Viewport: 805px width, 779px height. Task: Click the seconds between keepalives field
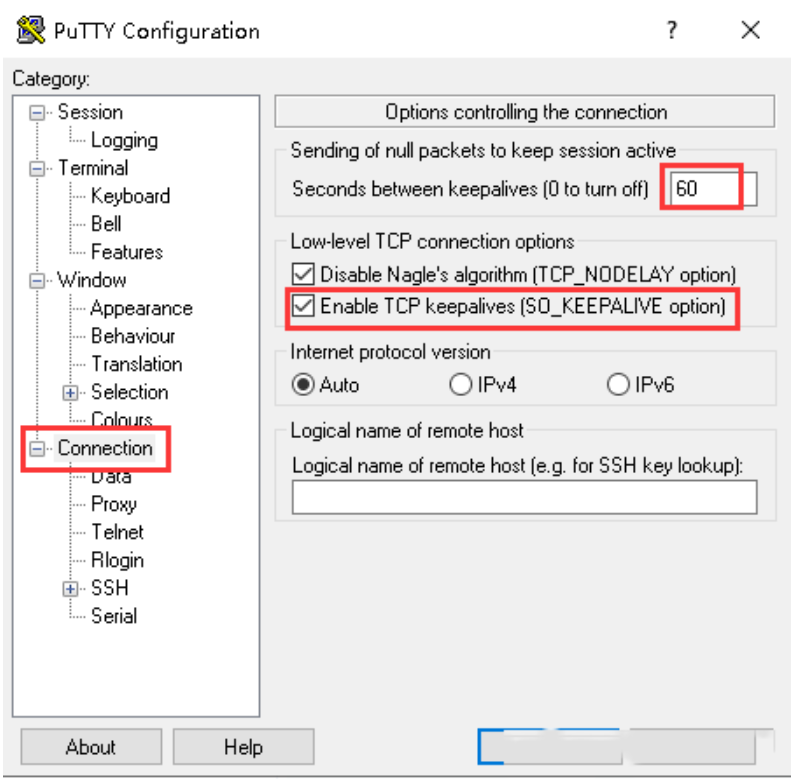point(713,188)
